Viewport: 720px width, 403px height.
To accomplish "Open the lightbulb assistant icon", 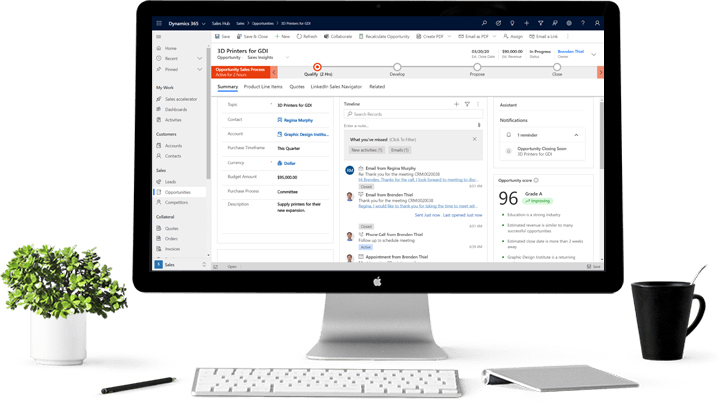I will coord(512,23).
